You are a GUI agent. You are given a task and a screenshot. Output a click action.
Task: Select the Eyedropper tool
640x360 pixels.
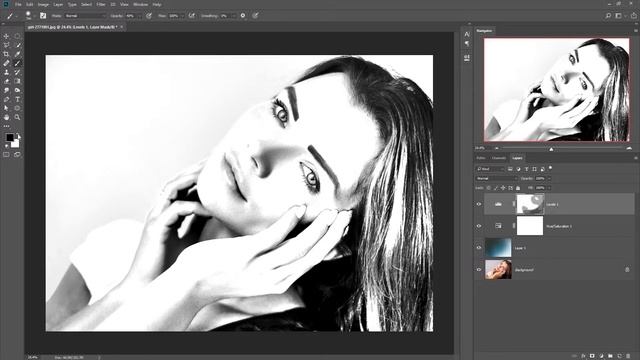18,54
